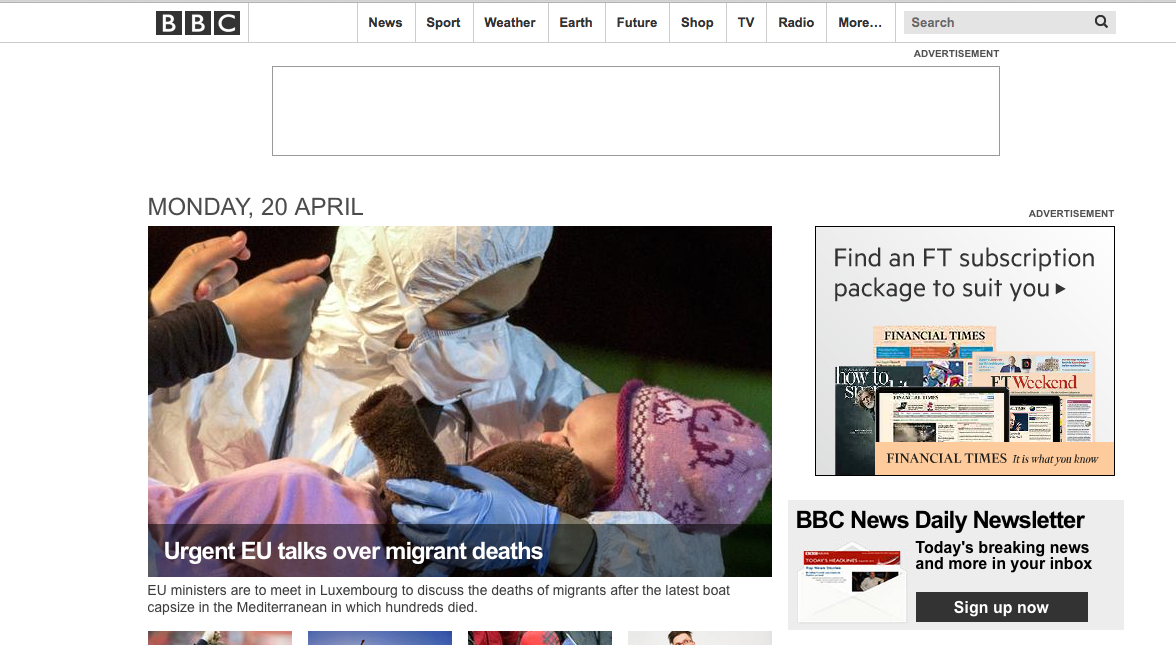
Task: Open the Radio section
Action: coord(796,23)
